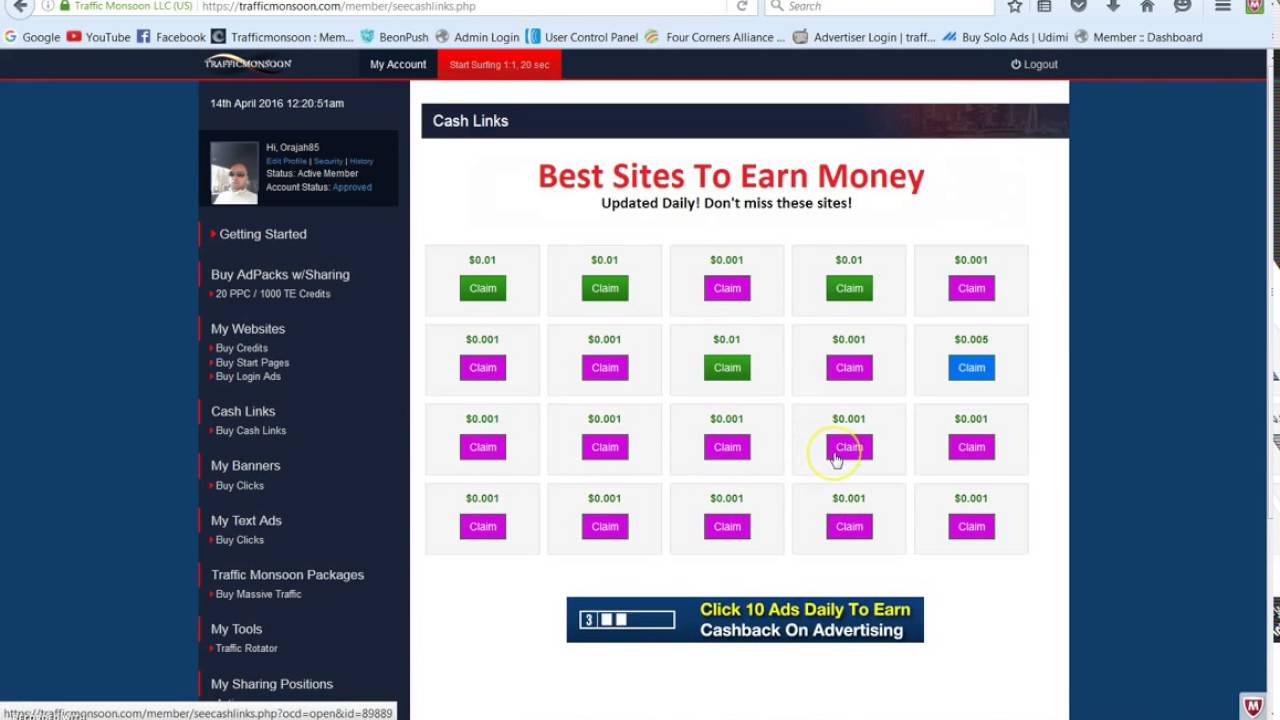This screenshot has width=1280, height=720.
Task: Open the Security link under username
Action: pos(328,161)
